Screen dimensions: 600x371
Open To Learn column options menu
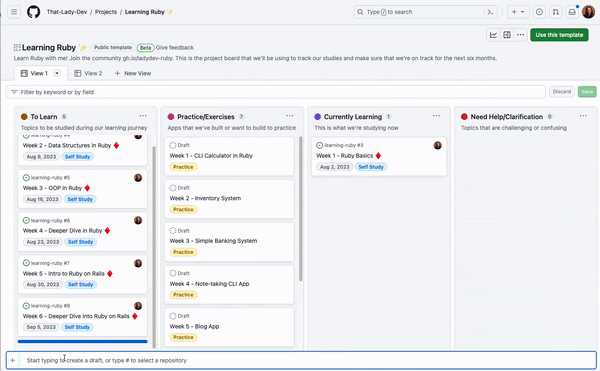tap(143, 116)
